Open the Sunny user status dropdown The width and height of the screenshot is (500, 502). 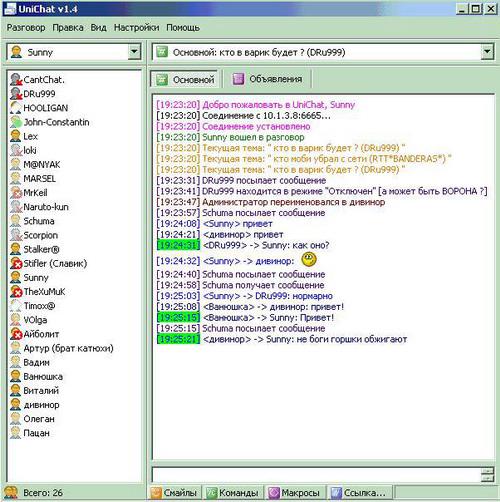click(x=134, y=52)
